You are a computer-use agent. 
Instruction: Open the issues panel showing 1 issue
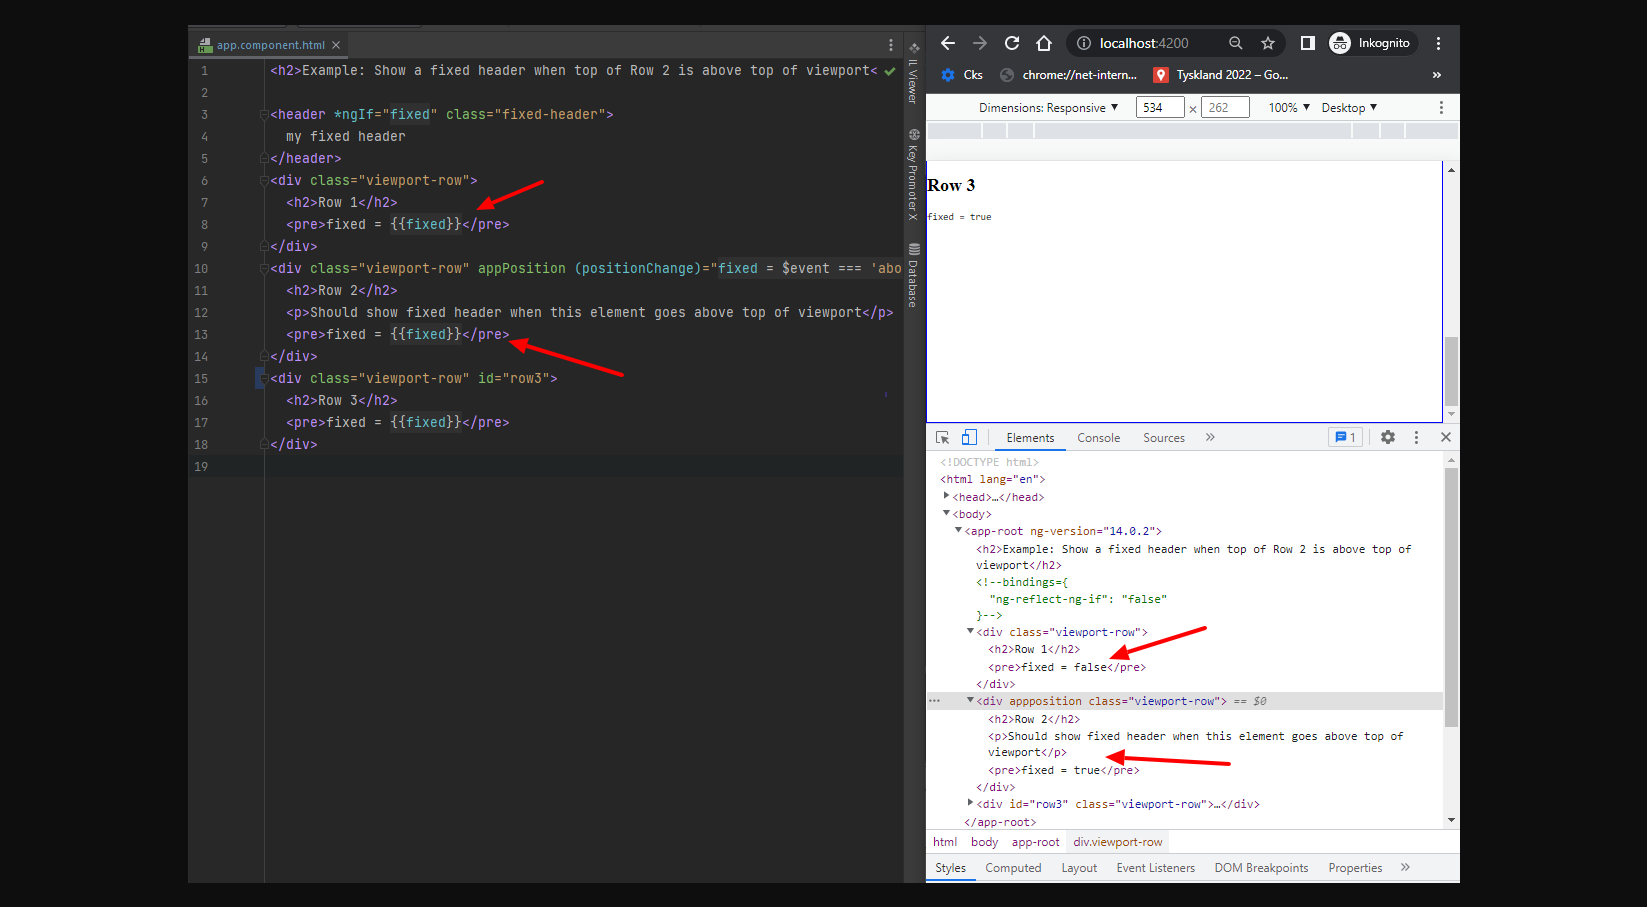[1345, 437]
